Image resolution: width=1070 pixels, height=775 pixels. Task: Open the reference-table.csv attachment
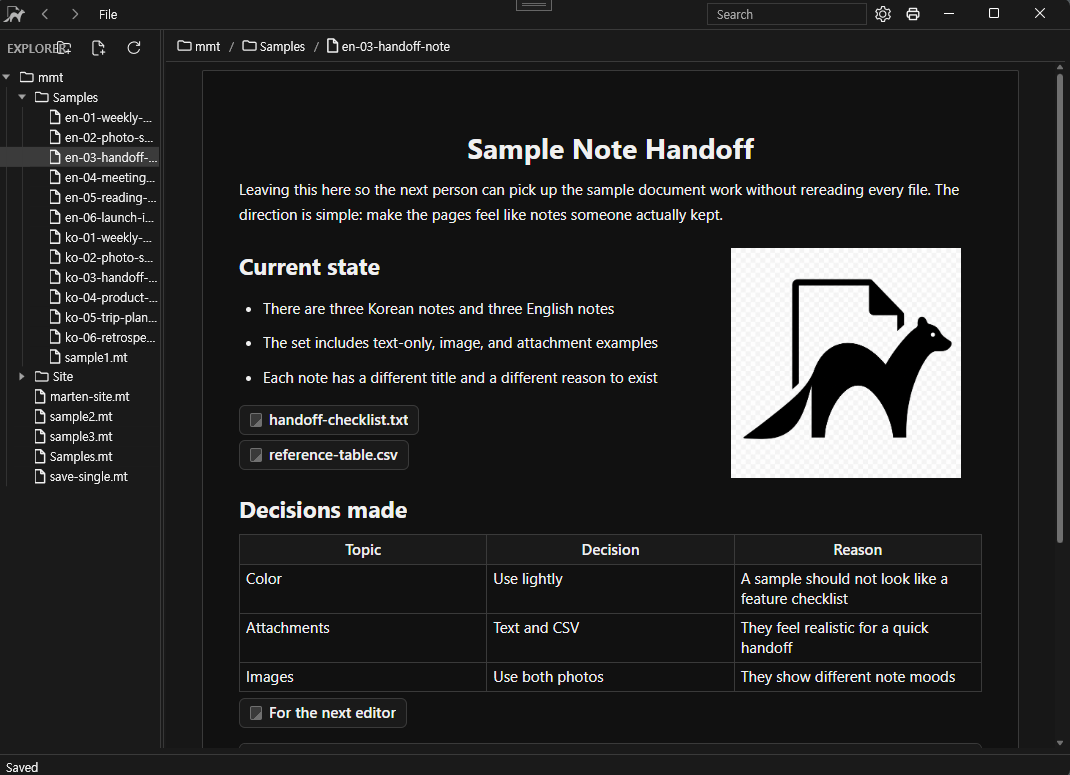[324, 455]
